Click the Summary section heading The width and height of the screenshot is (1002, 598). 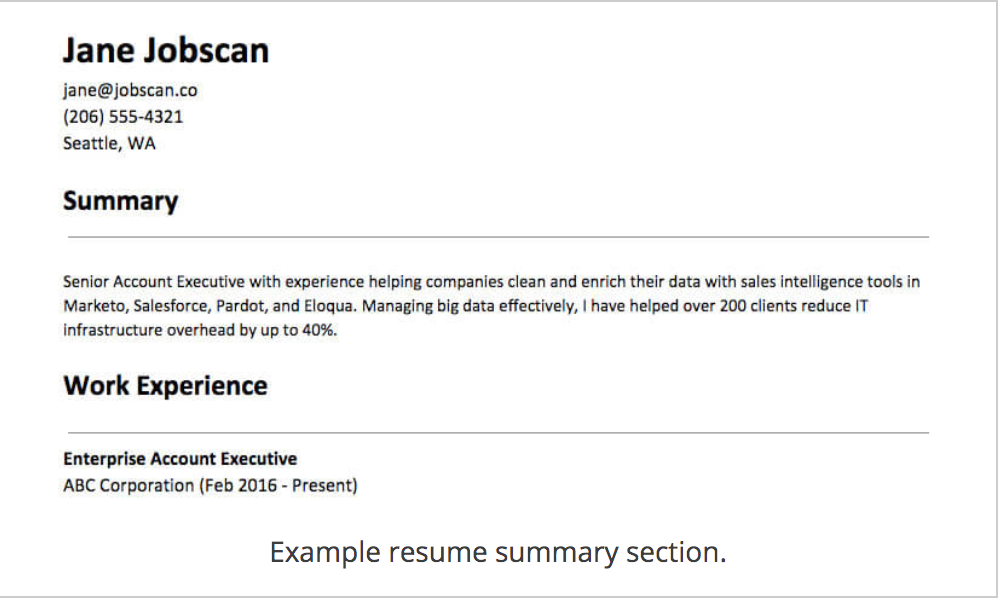point(120,201)
